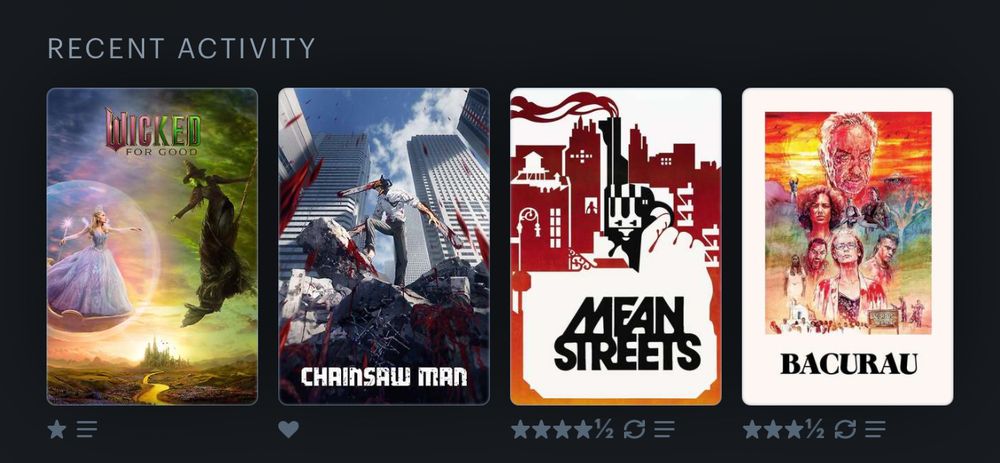1000x463 pixels.
Task: Click the rewatch arrows icon under Bacurau
Action: pyautogui.click(x=845, y=429)
